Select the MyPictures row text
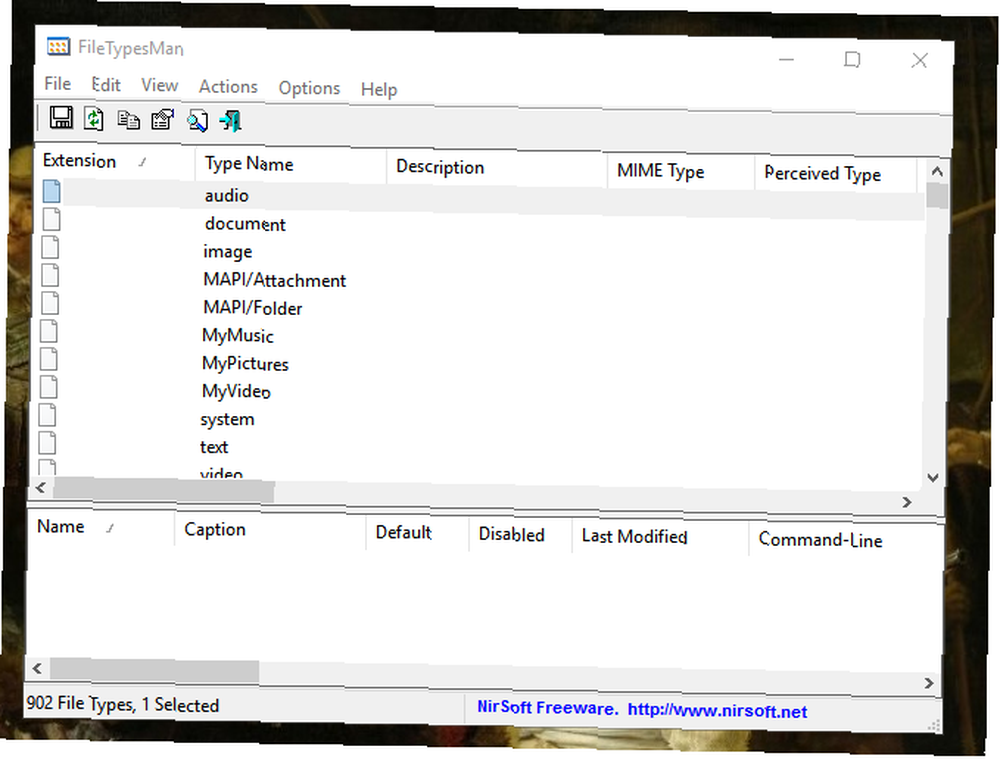Screen dimensions: 1000x759 pyautogui.click(x=245, y=364)
